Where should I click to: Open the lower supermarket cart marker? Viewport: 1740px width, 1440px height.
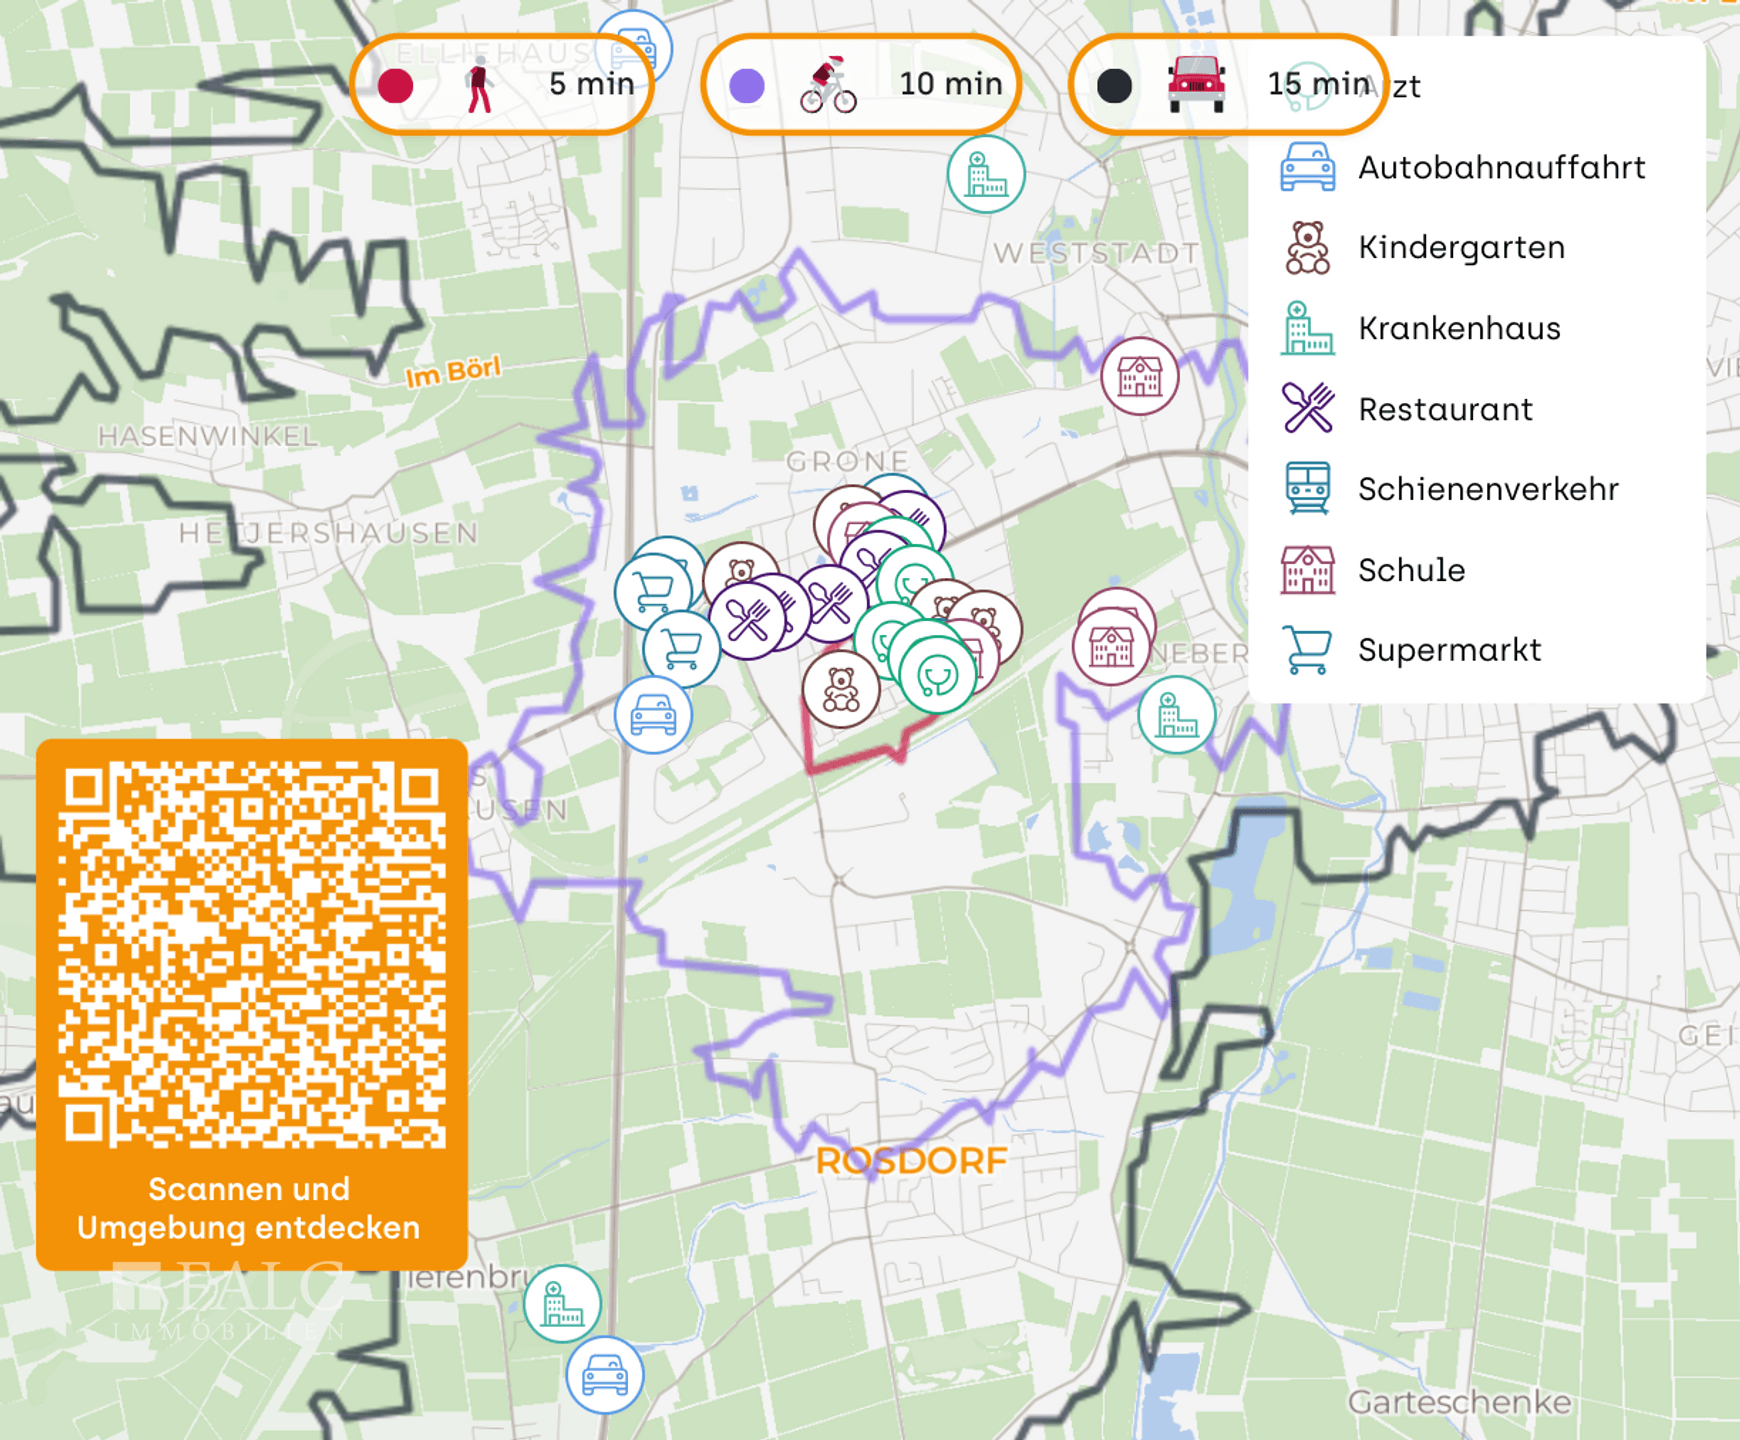(x=681, y=648)
